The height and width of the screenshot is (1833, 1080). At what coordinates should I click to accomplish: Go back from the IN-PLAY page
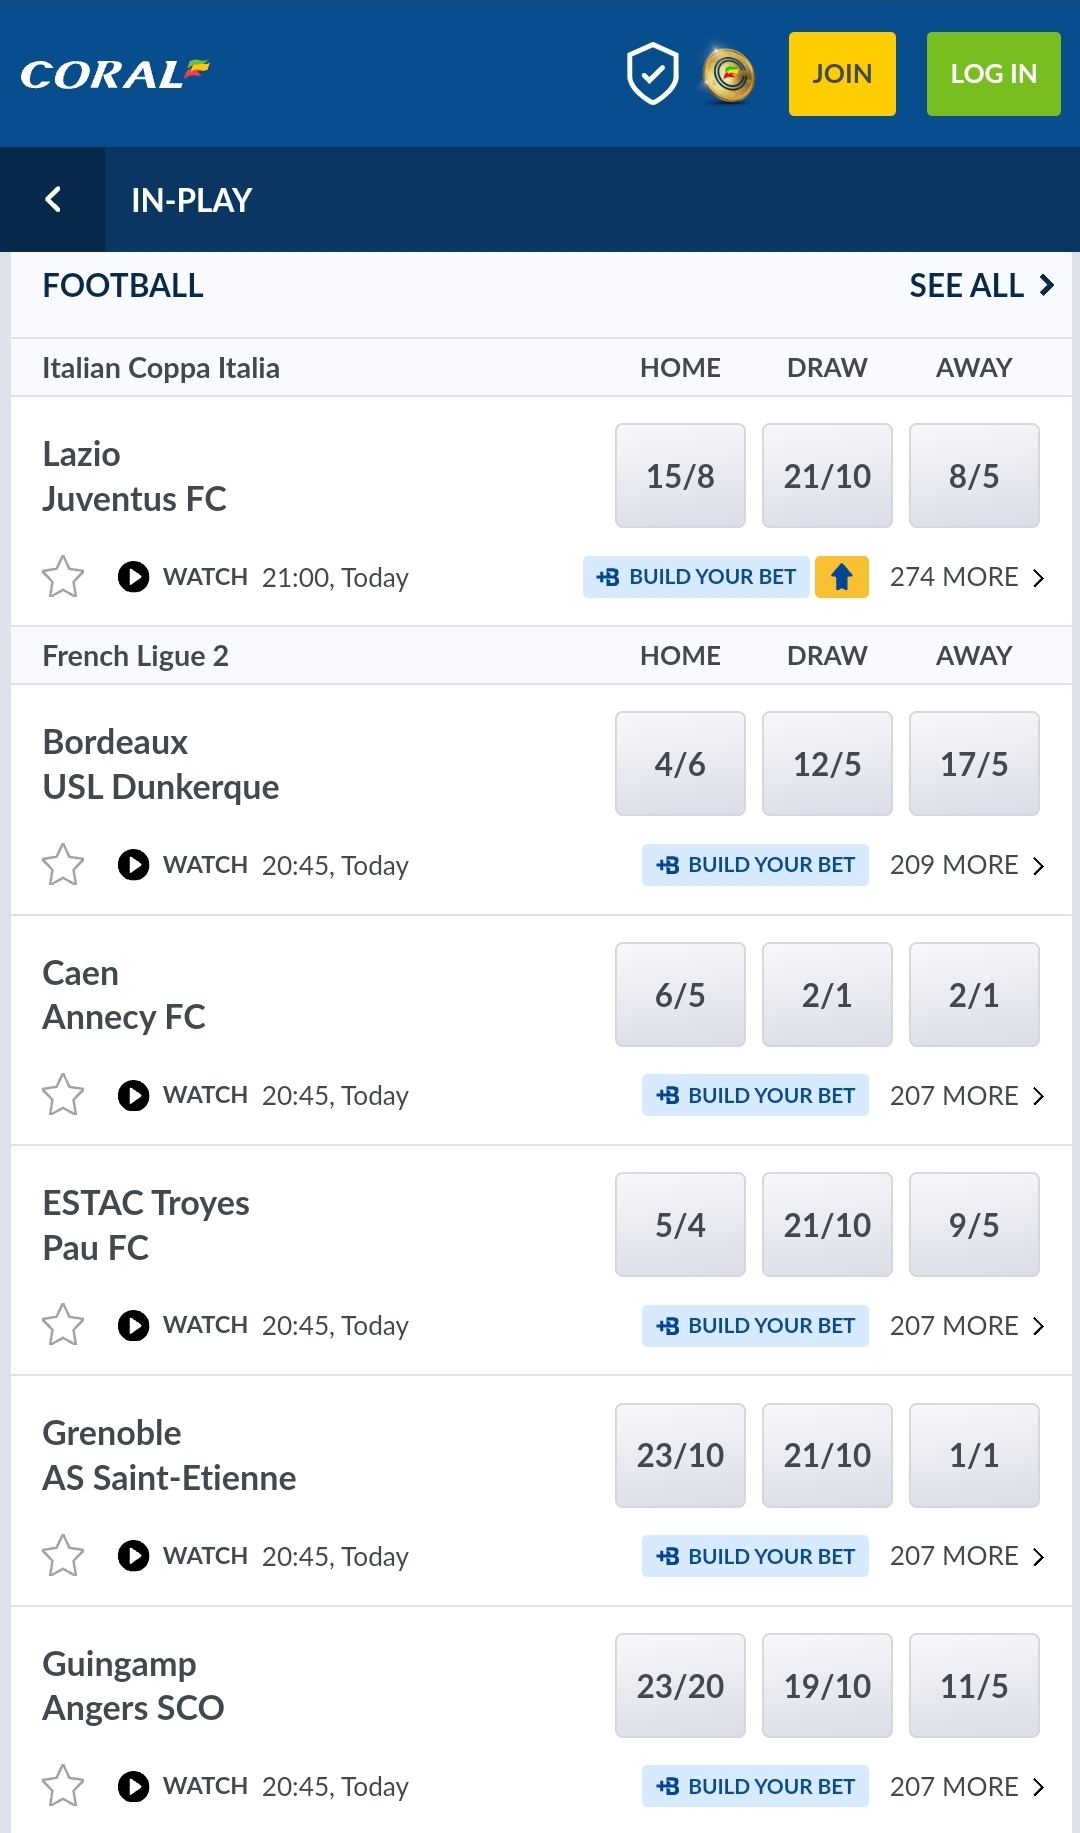(53, 199)
